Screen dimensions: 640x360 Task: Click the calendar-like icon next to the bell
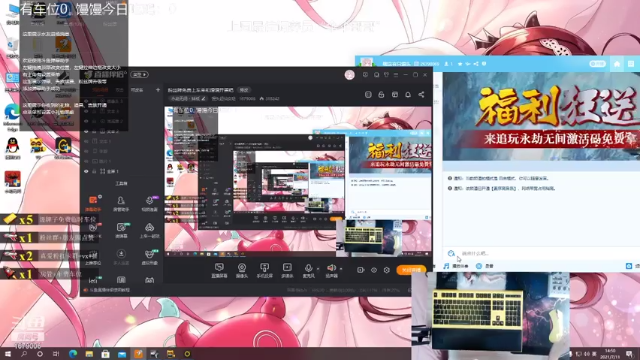tap(395, 94)
